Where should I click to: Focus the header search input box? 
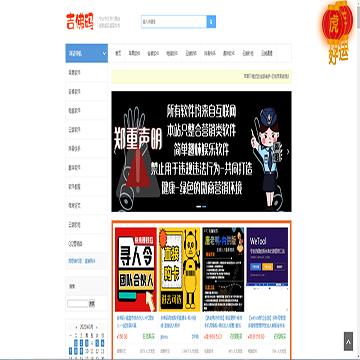[174, 22]
